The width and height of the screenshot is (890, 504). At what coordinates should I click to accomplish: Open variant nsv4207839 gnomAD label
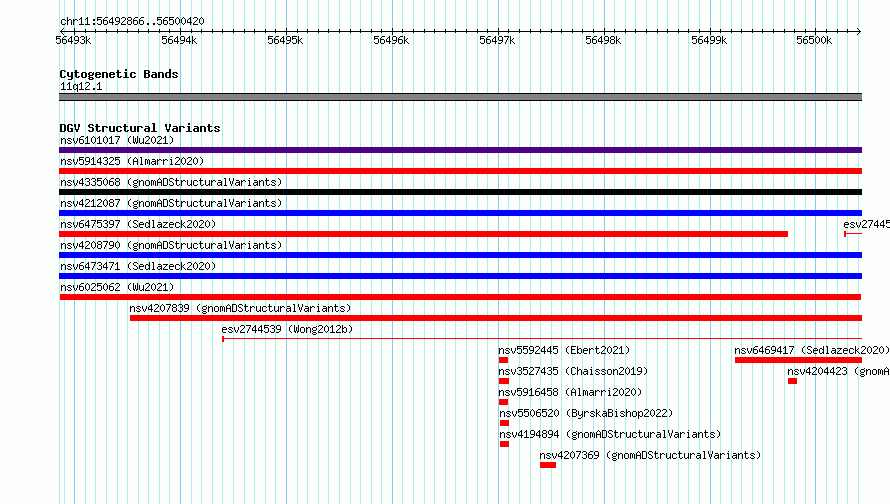point(240,308)
